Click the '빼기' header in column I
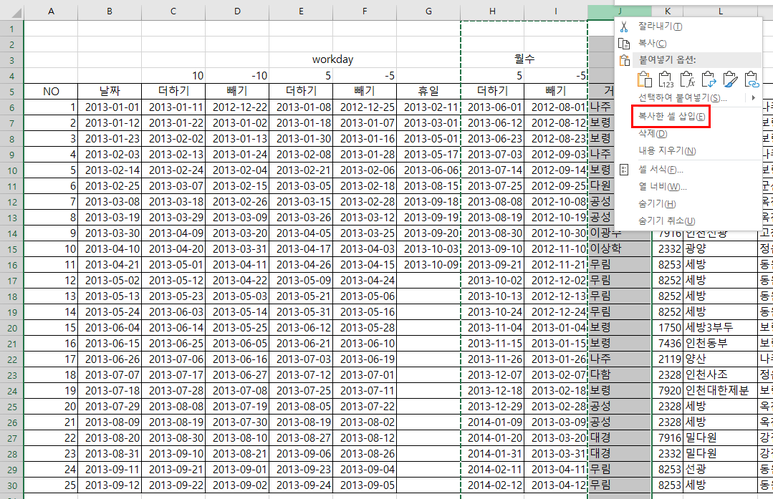This screenshot has height=499, width=773. click(x=556, y=91)
